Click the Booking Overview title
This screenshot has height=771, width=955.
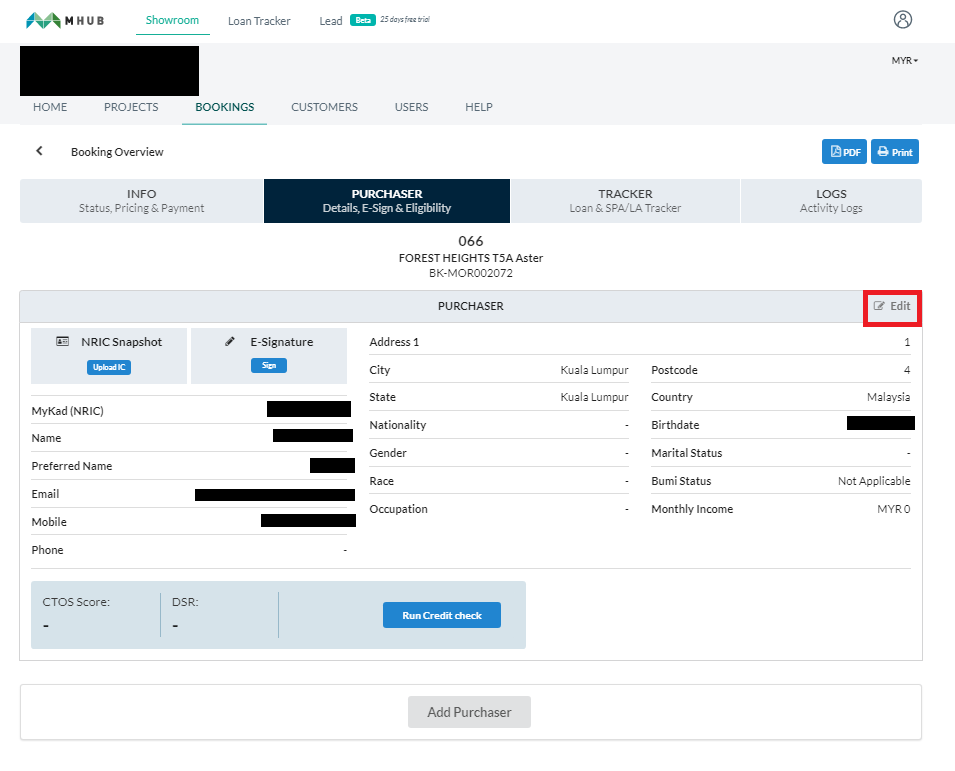117,152
